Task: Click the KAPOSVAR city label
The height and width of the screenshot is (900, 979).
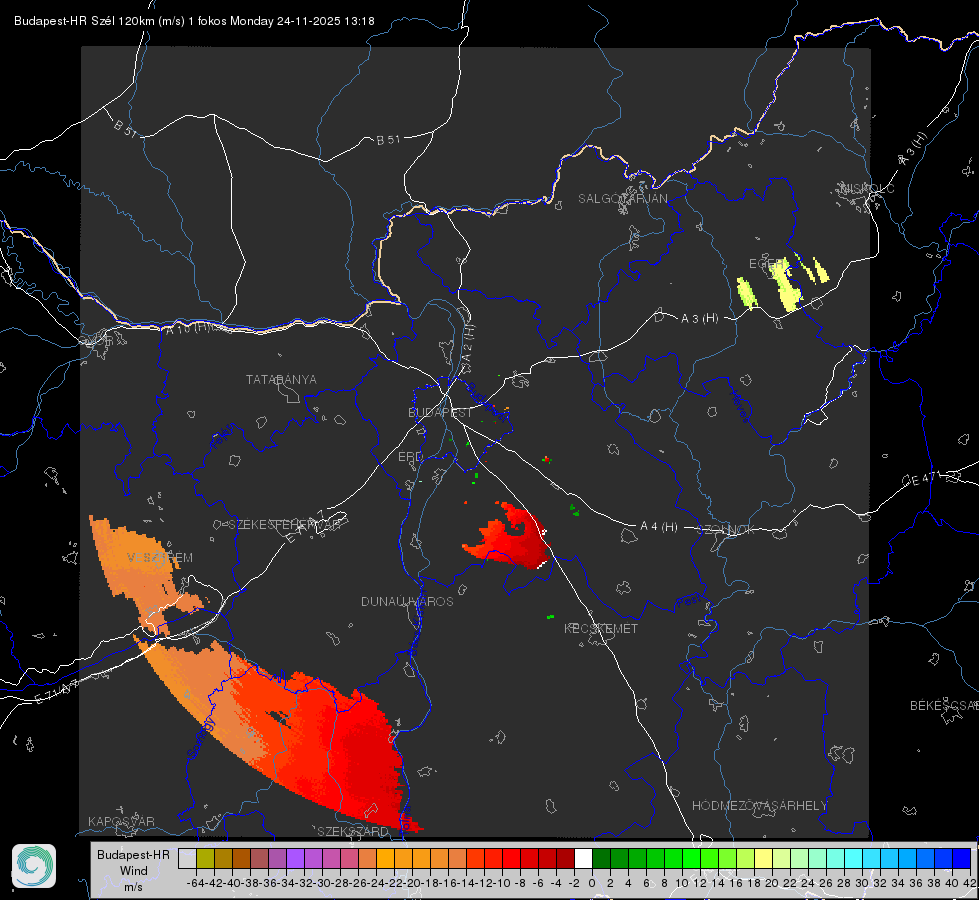Action: click(x=121, y=821)
